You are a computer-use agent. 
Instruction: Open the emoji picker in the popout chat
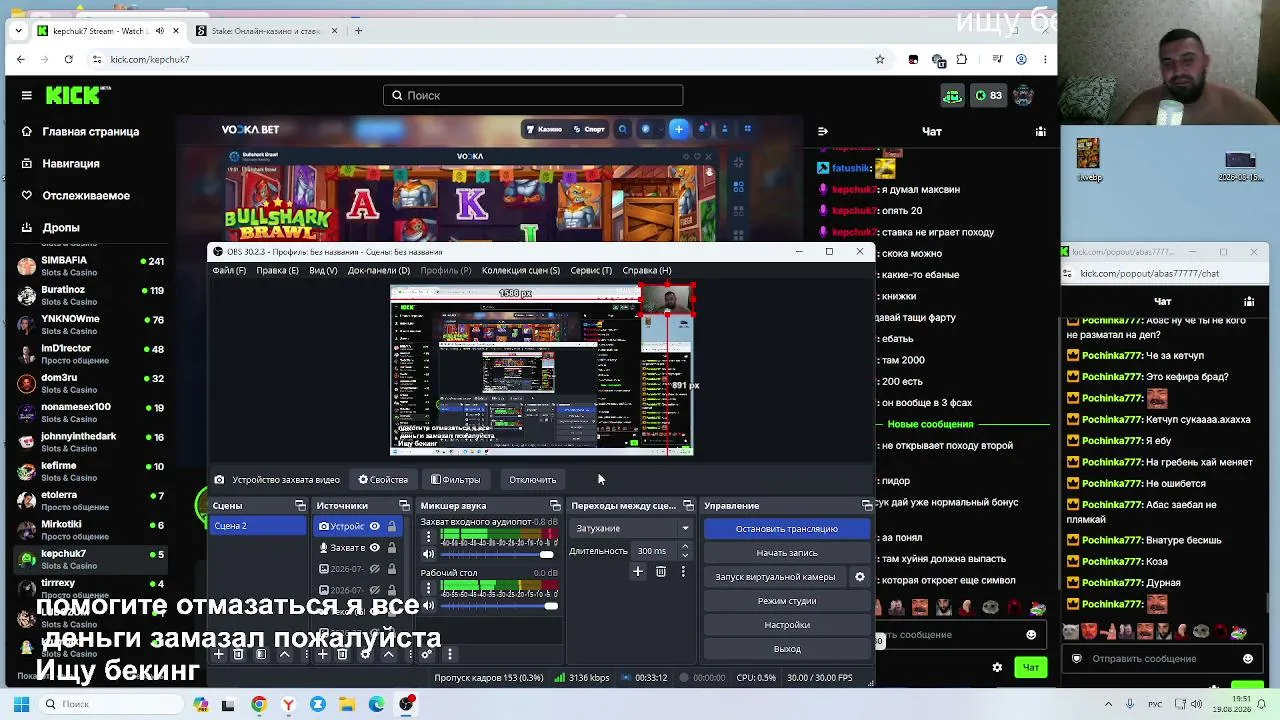1247,659
